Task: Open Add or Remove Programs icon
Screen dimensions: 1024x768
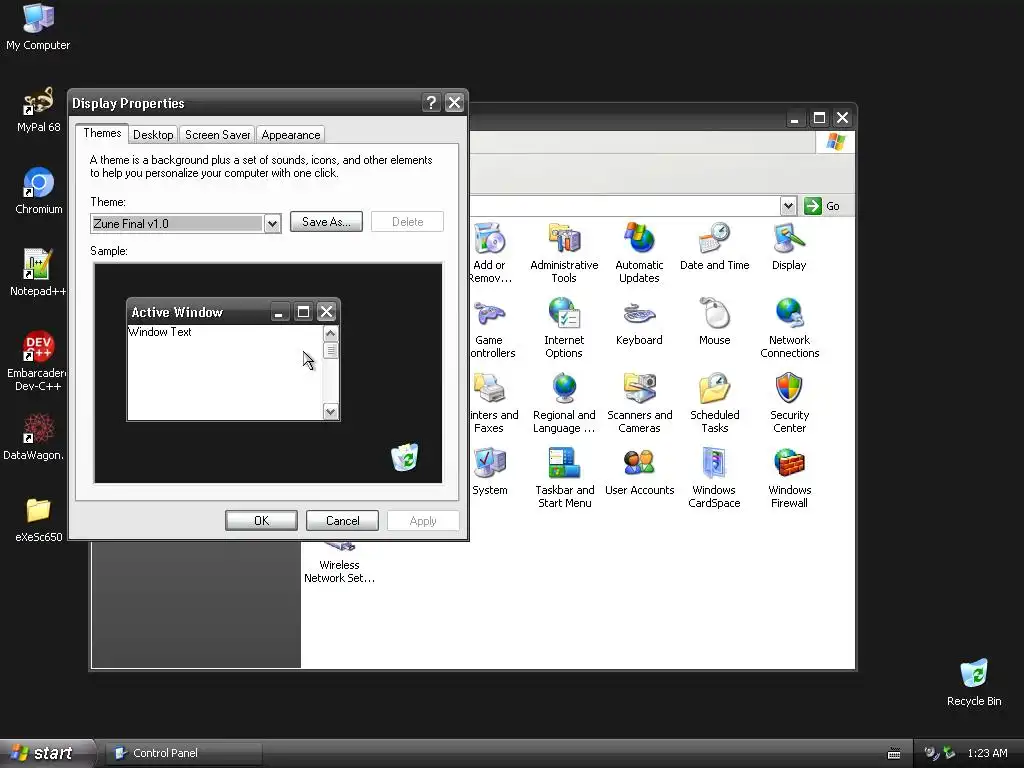Action: tap(489, 253)
